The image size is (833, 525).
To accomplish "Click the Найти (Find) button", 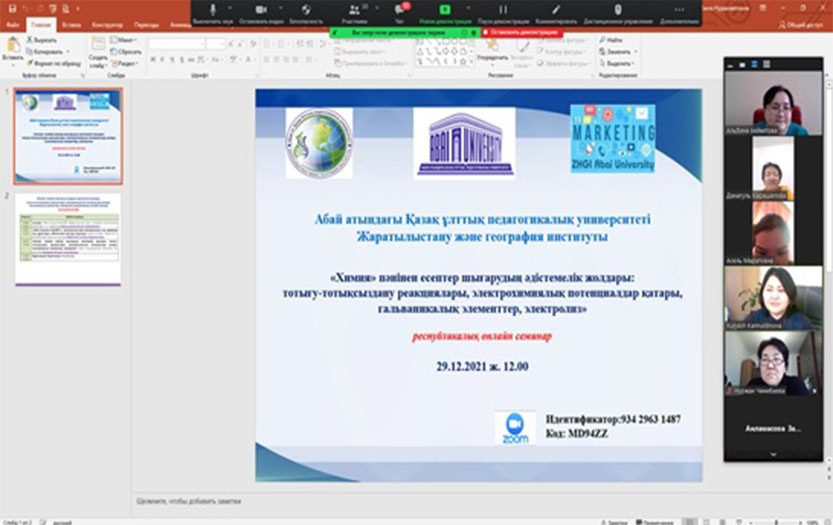I will 612,40.
